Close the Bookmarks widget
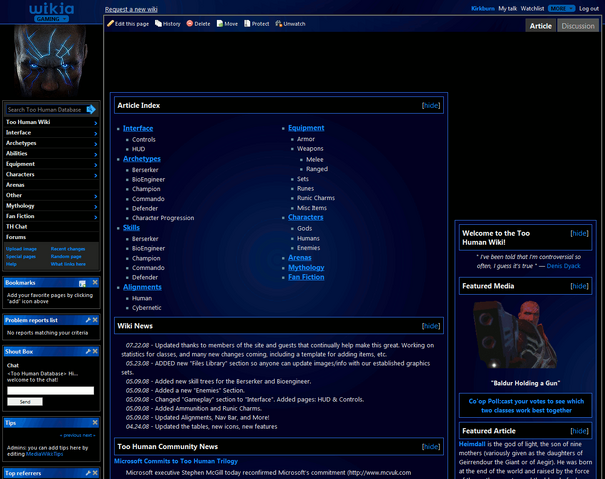This screenshot has width=605, height=479. (x=95, y=283)
